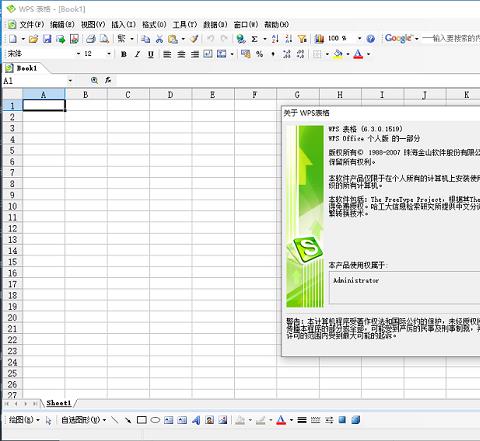Draw an arrow line
This screenshot has width=480, height=441.
click(x=128, y=420)
